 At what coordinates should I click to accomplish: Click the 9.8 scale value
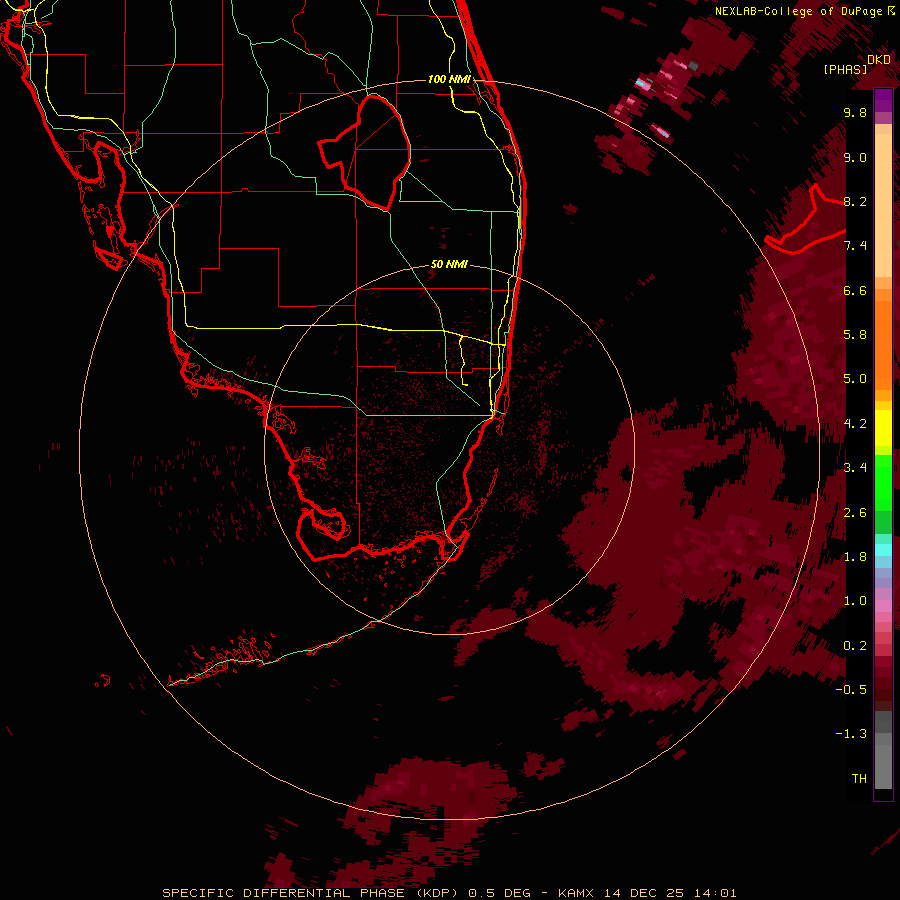tap(855, 112)
